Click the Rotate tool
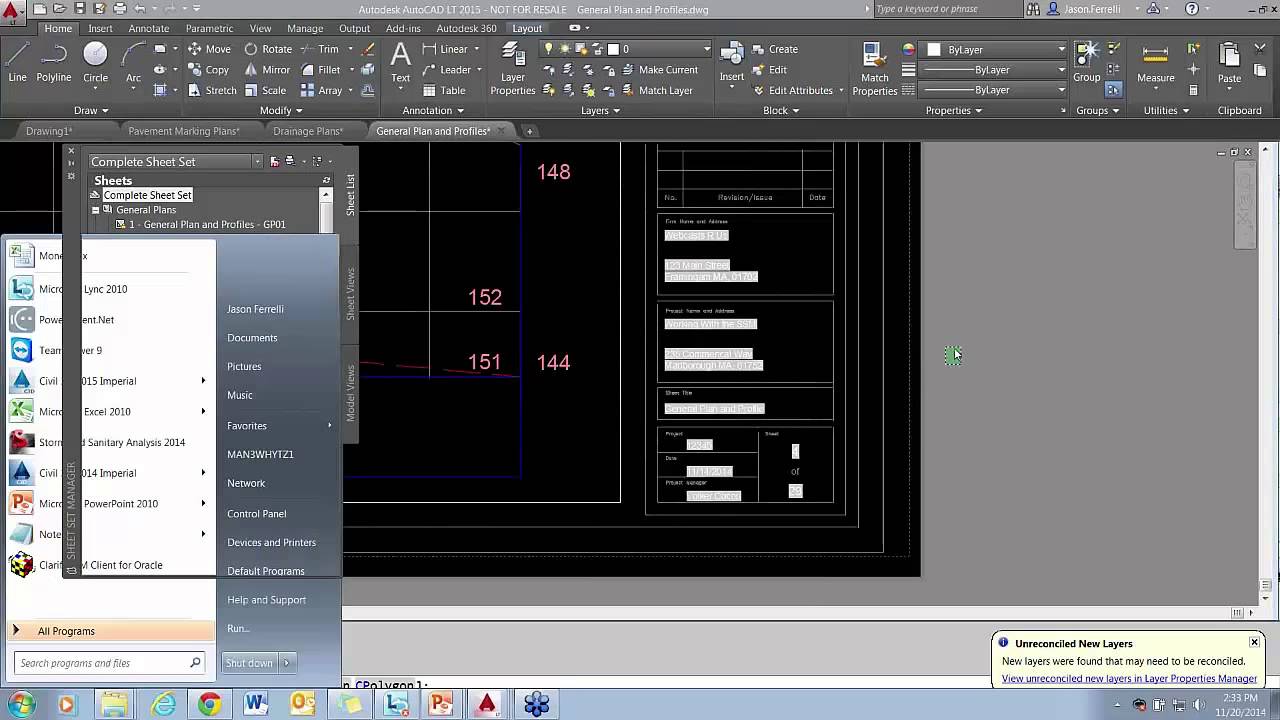Image resolution: width=1280 pixels, height=720 pixels. [x=268, y=49]
